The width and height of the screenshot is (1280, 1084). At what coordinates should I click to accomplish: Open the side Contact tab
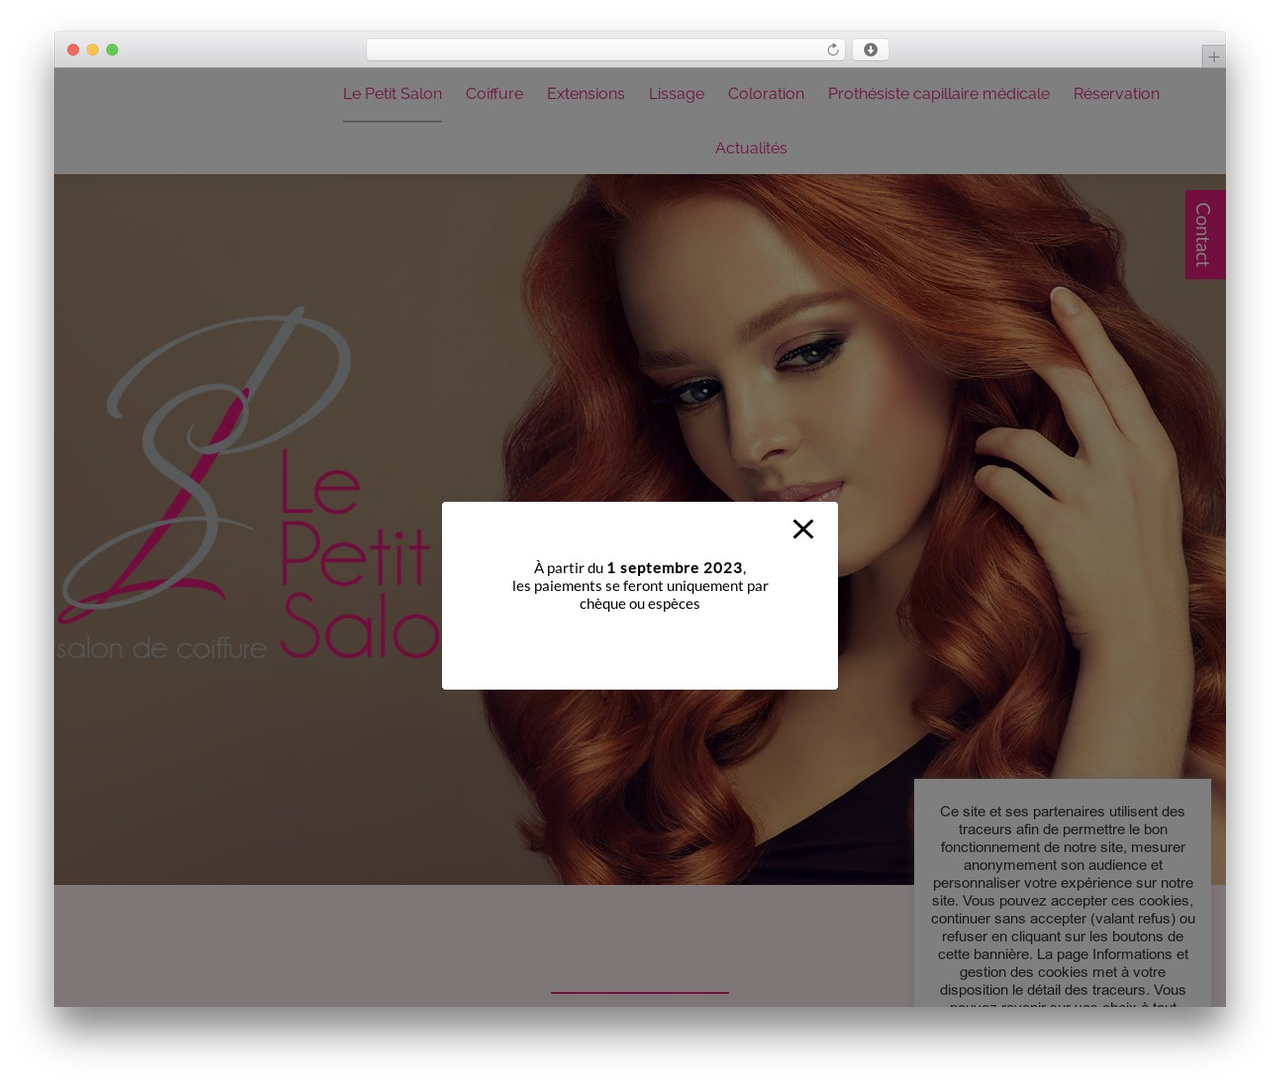pyautogui.click(x=1205, y=235)
